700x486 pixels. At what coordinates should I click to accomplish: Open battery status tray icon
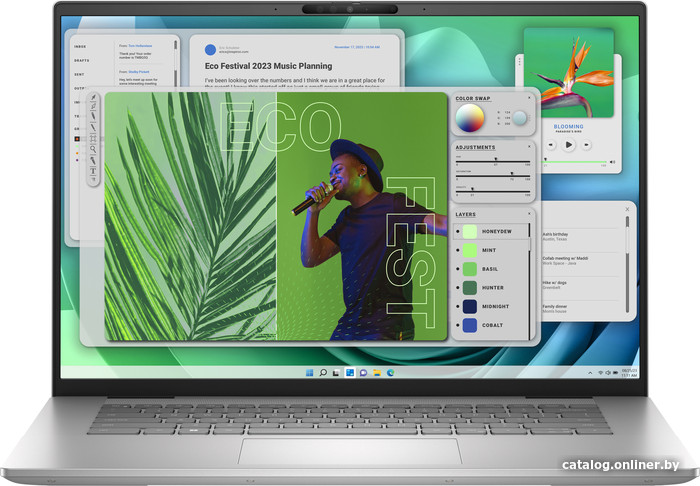pyautogui.click(x=615, y=373)
